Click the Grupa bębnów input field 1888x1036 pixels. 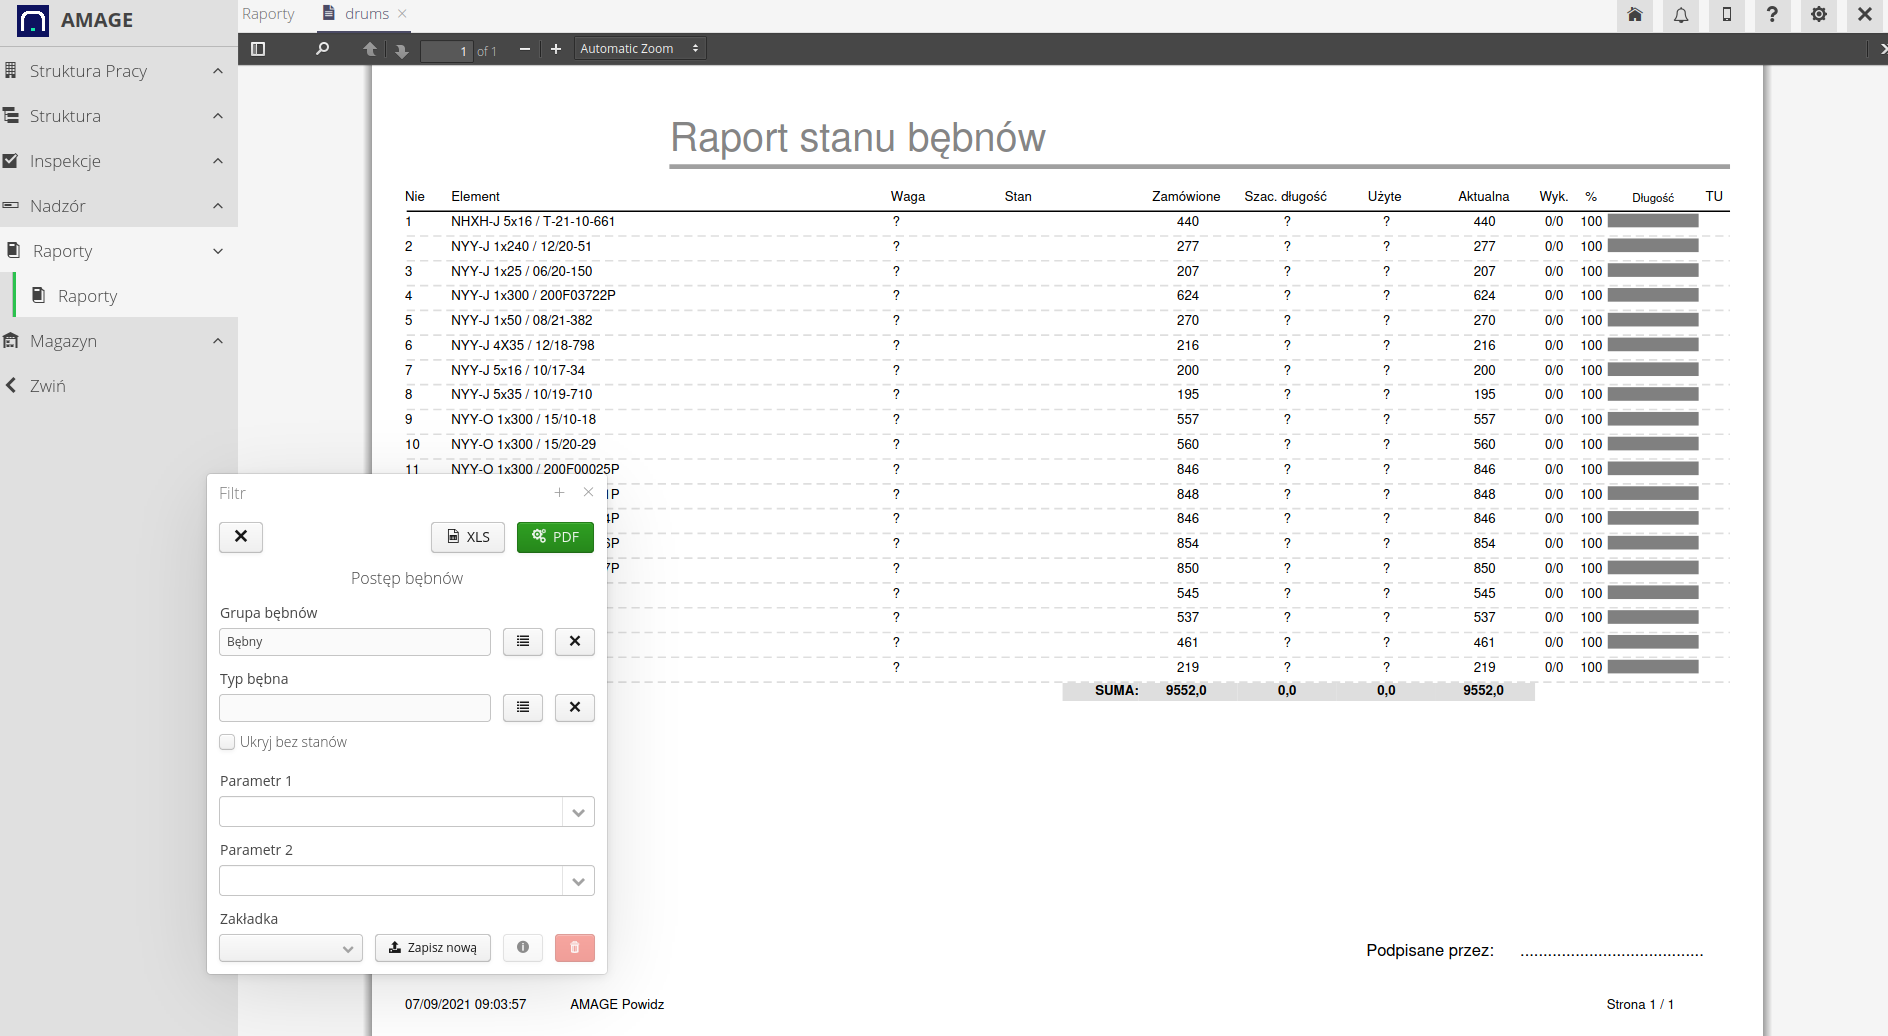click(355, 642)
